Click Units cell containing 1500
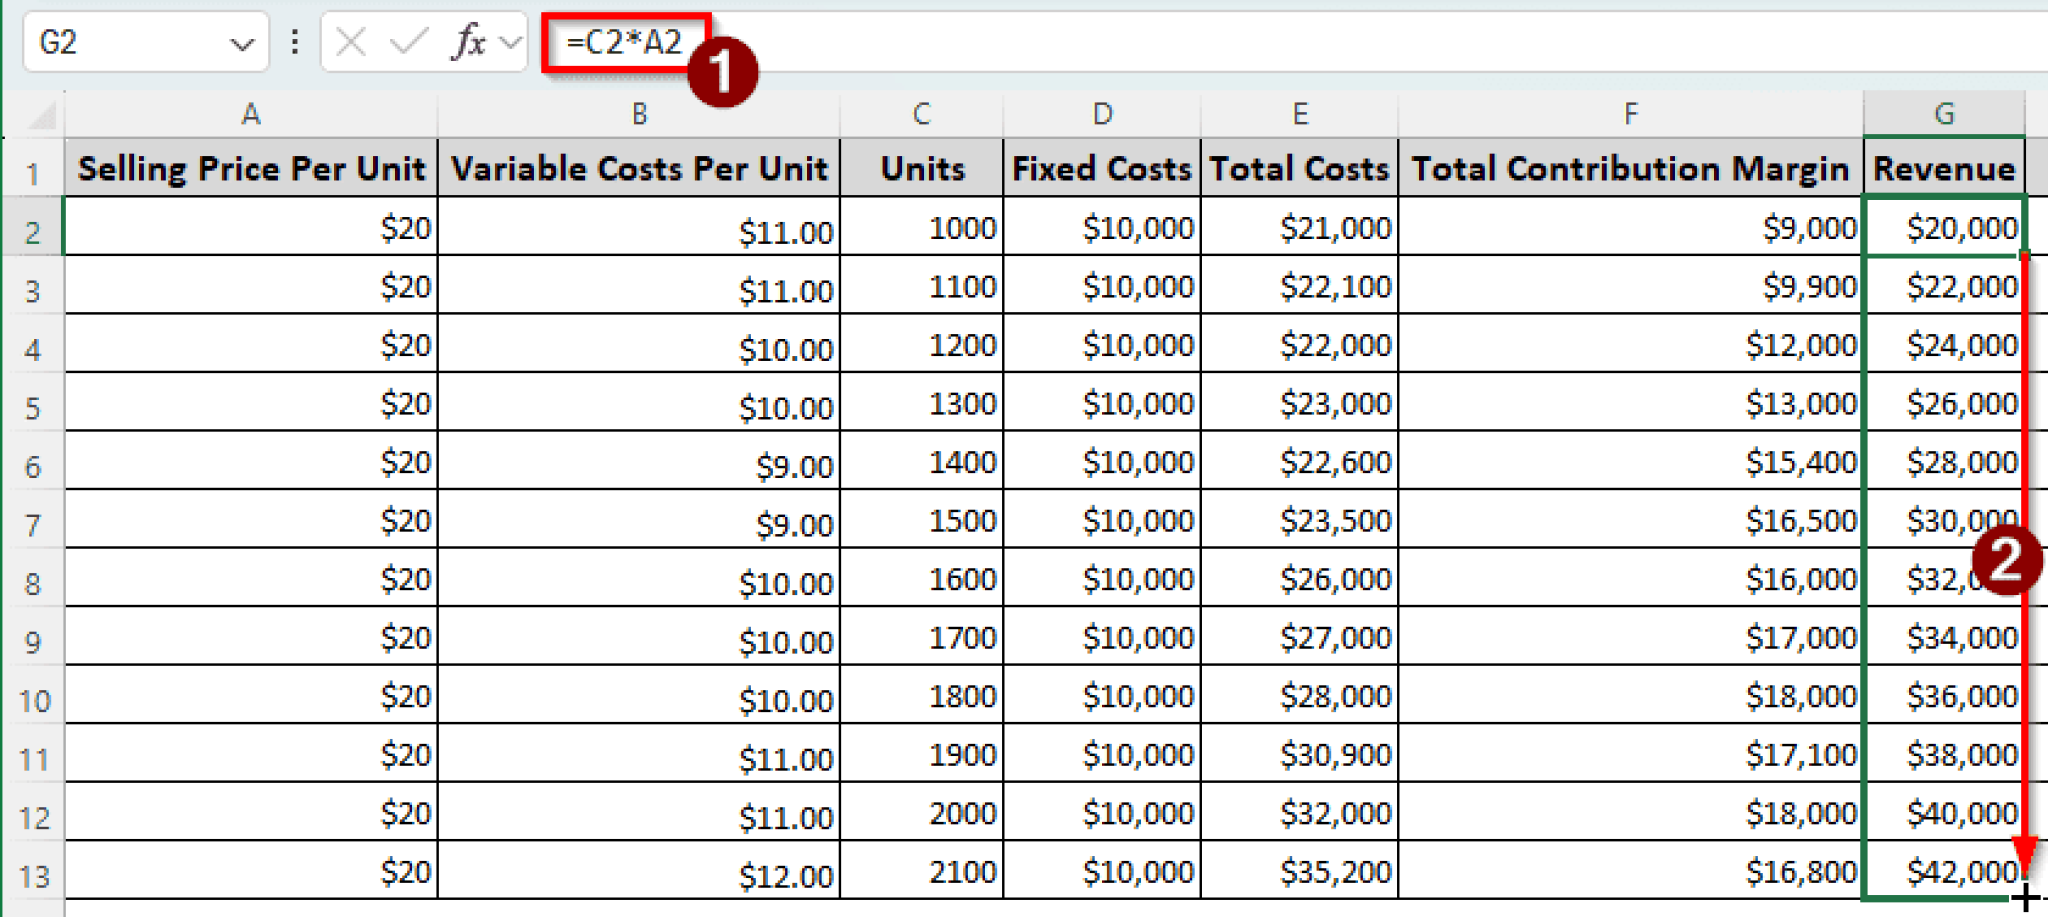This screenshot has width=2048, height=917. [x=921, y=520]
